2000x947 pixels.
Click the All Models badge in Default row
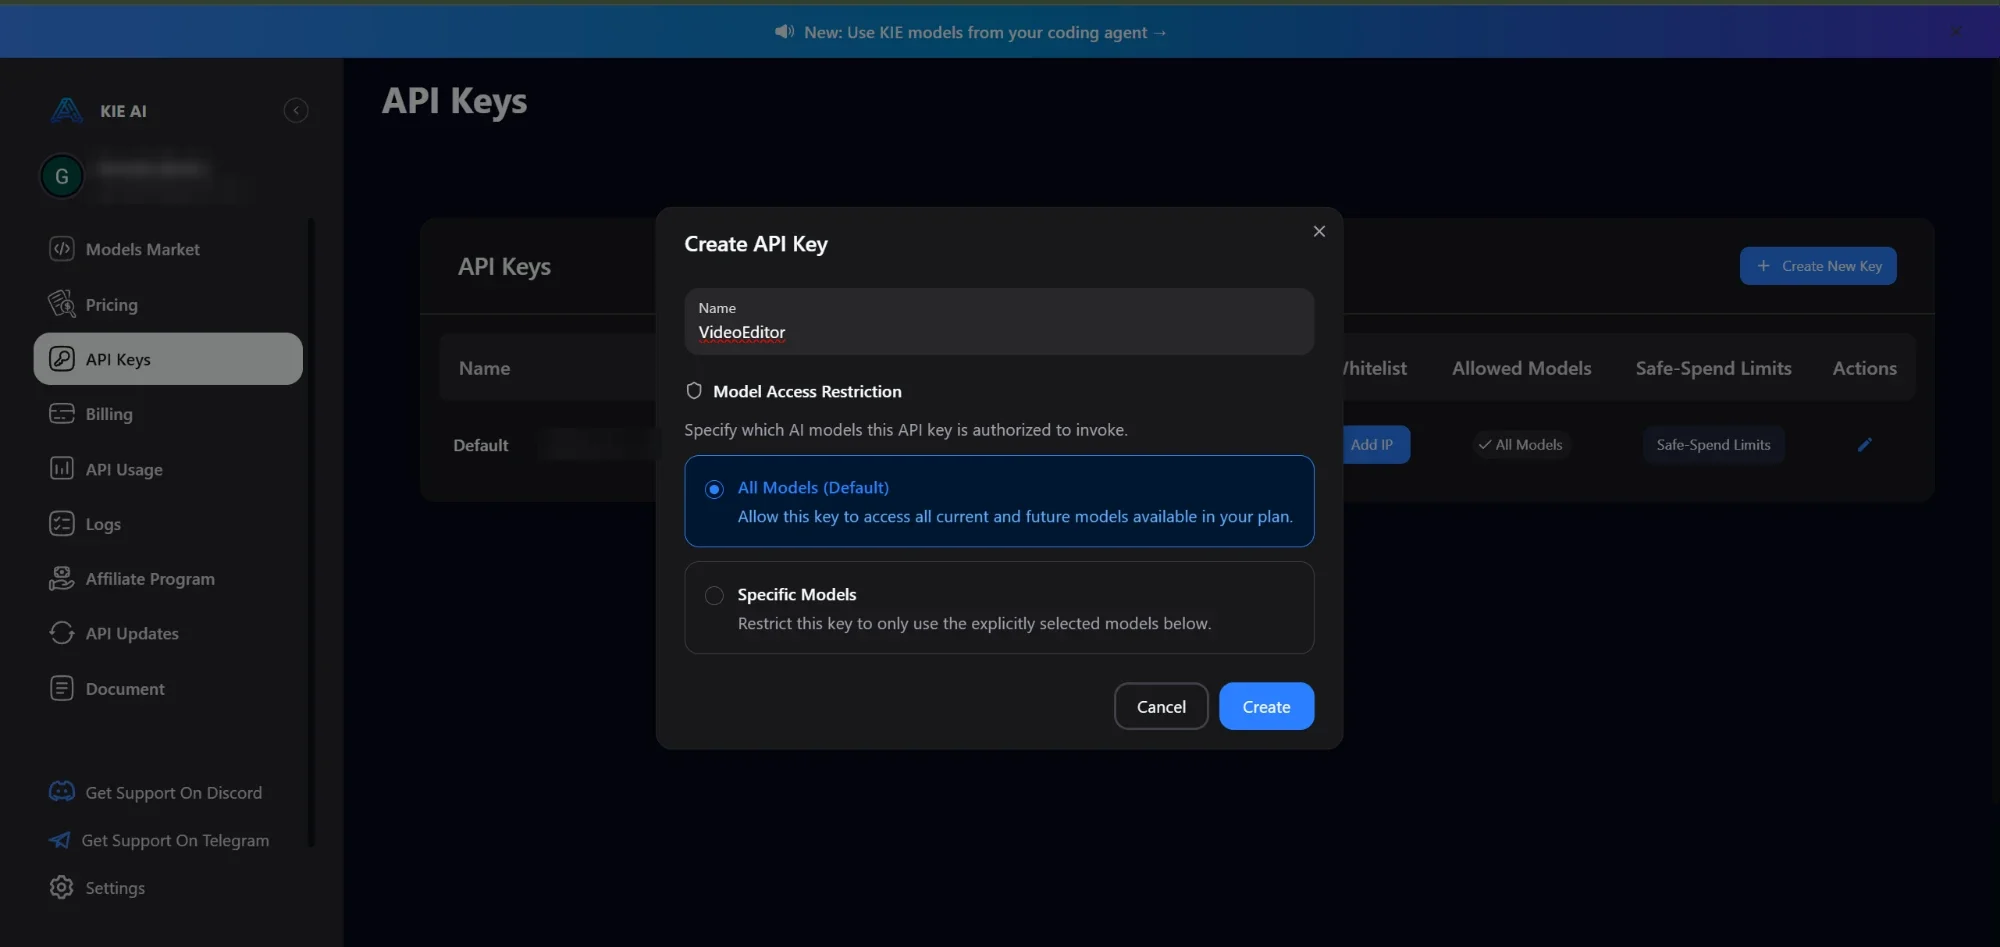pyautogui.click(x=1520, y=445)
